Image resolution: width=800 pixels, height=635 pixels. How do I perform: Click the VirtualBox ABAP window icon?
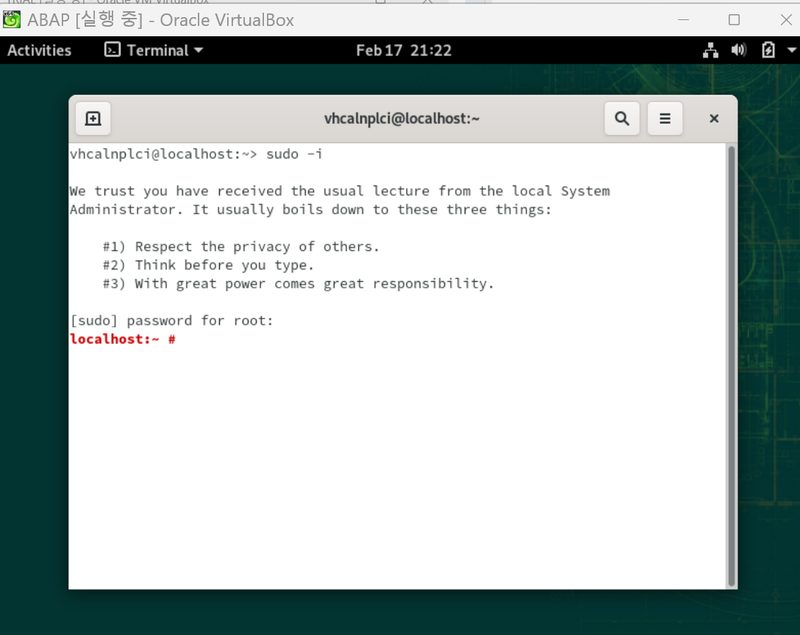point(12,19)
